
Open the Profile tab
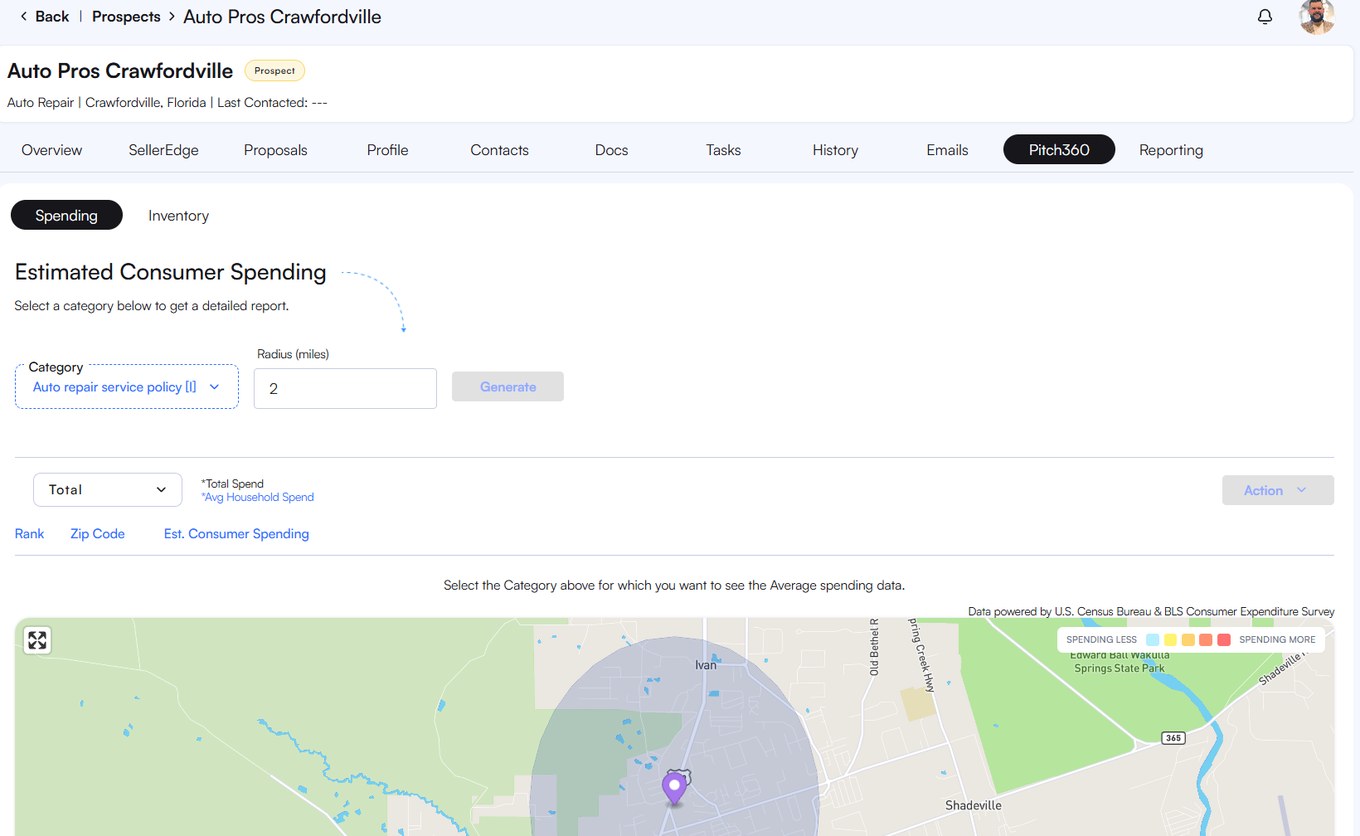click(x=387, y=150)
